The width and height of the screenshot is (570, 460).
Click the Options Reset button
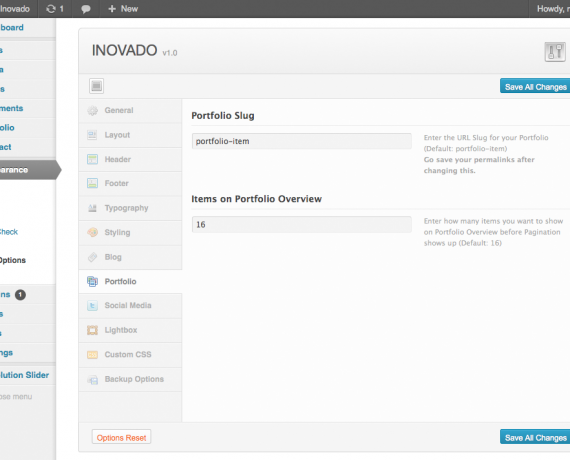click(x=121, y=437)
